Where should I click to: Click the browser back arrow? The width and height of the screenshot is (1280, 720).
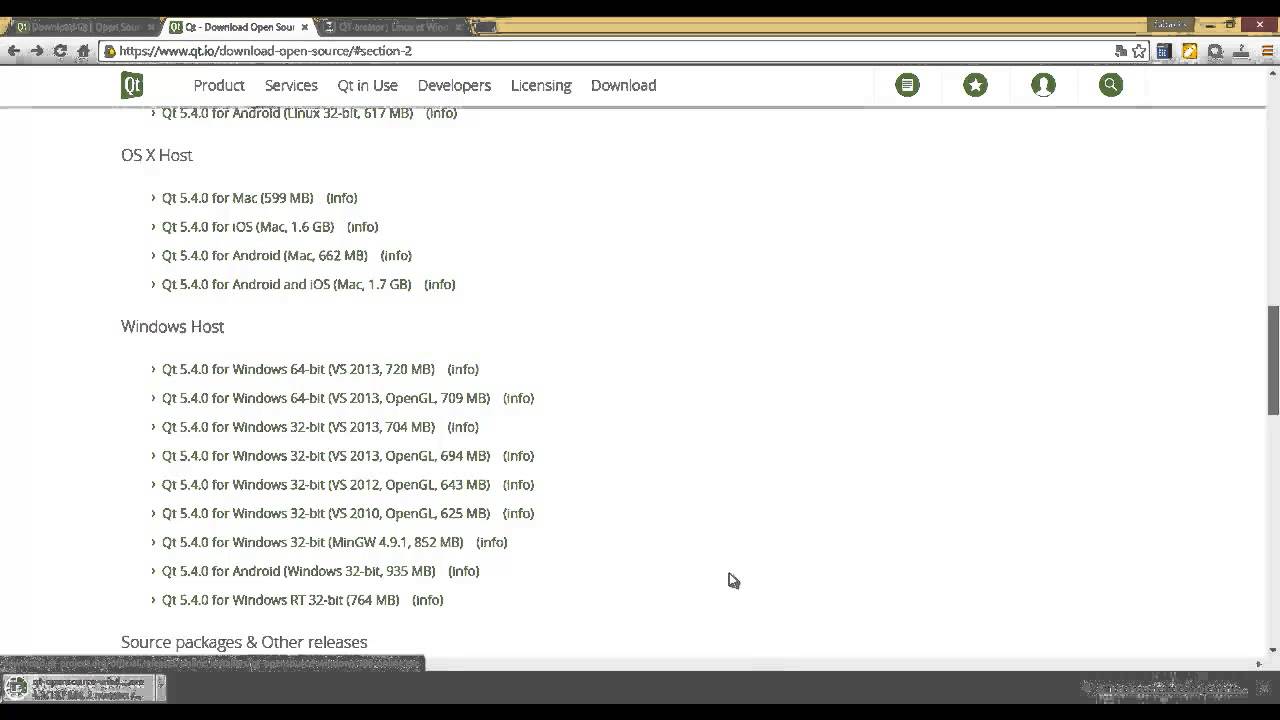pyautogui.click(x=13, y=51)
